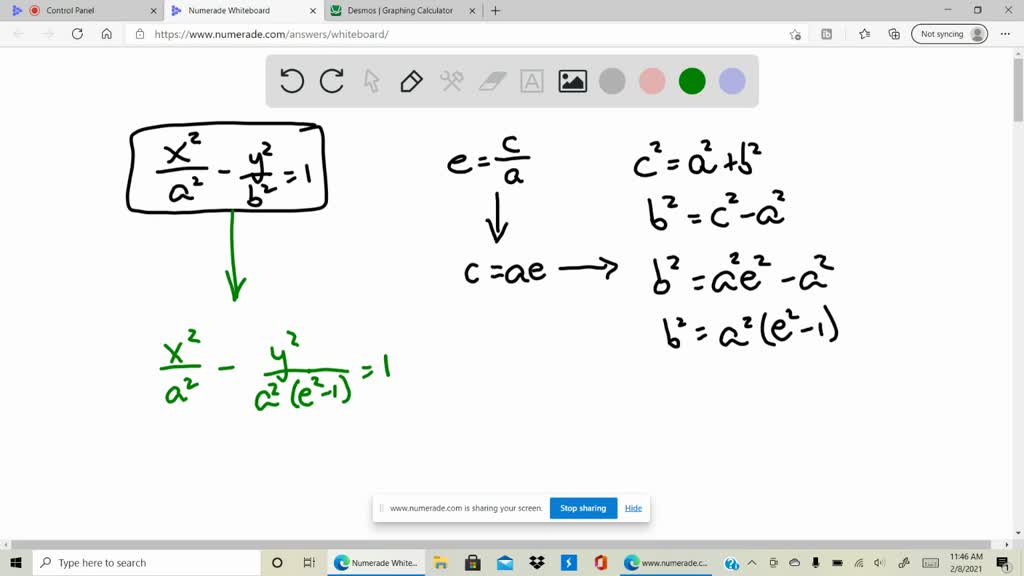The height and width of the screenshot is (576, 1024).
Task: Pick the text box tool
Action: pyautogui.click(x=532, y=81)
